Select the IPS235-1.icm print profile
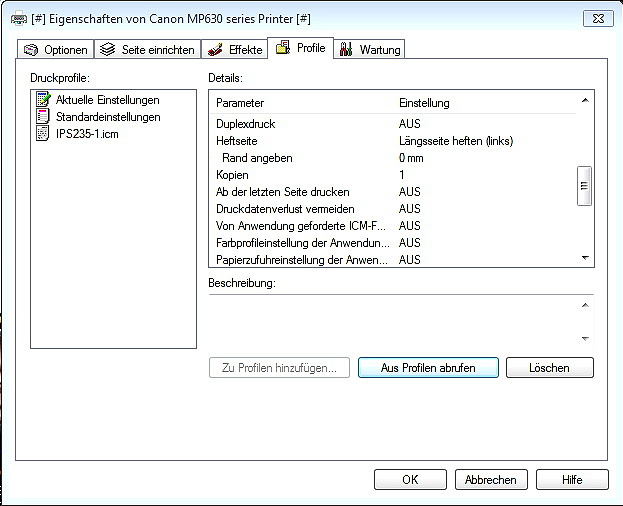 tap(77, 134)
